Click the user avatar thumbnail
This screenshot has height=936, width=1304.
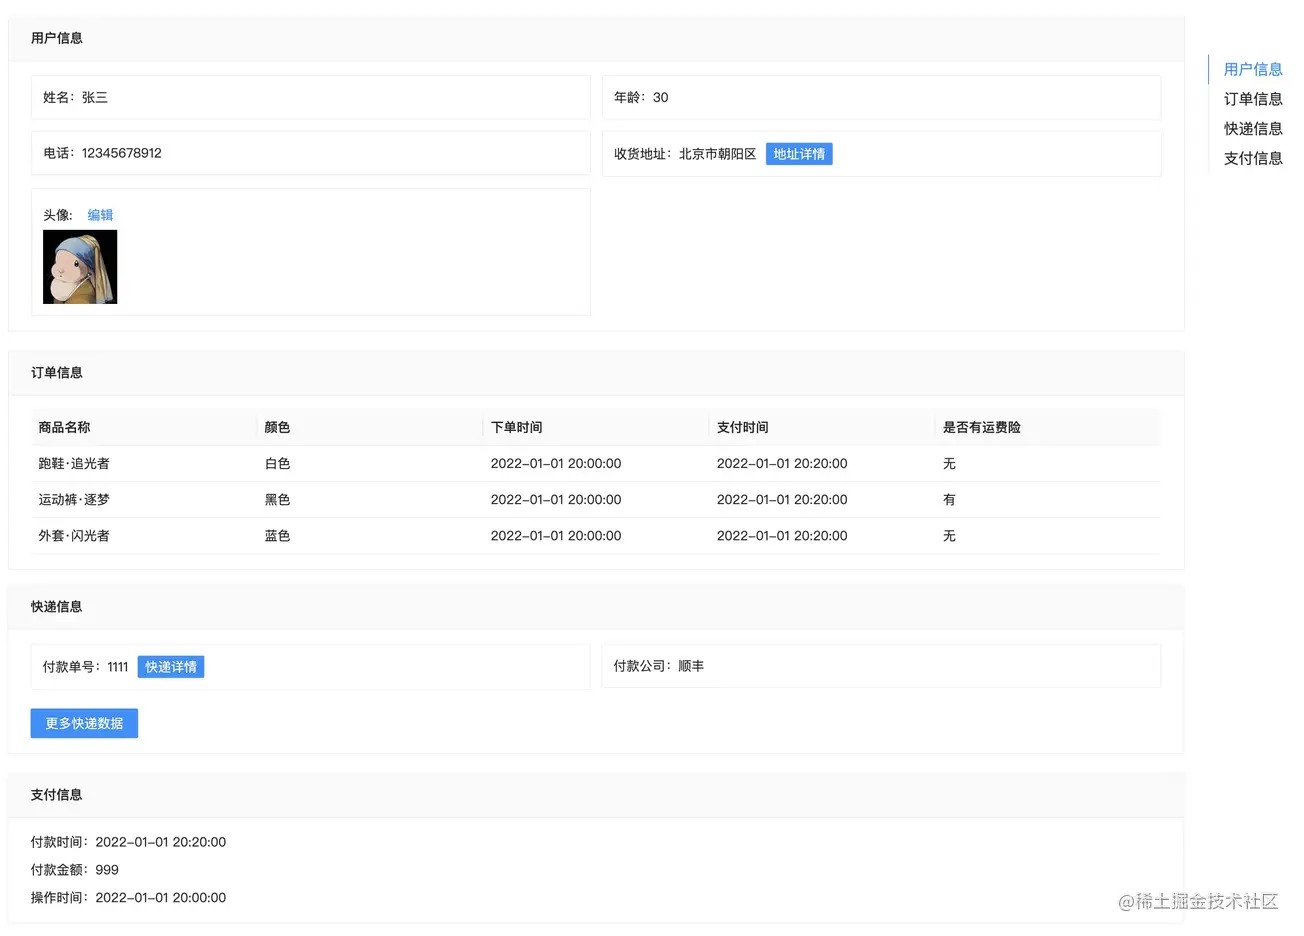80,267
